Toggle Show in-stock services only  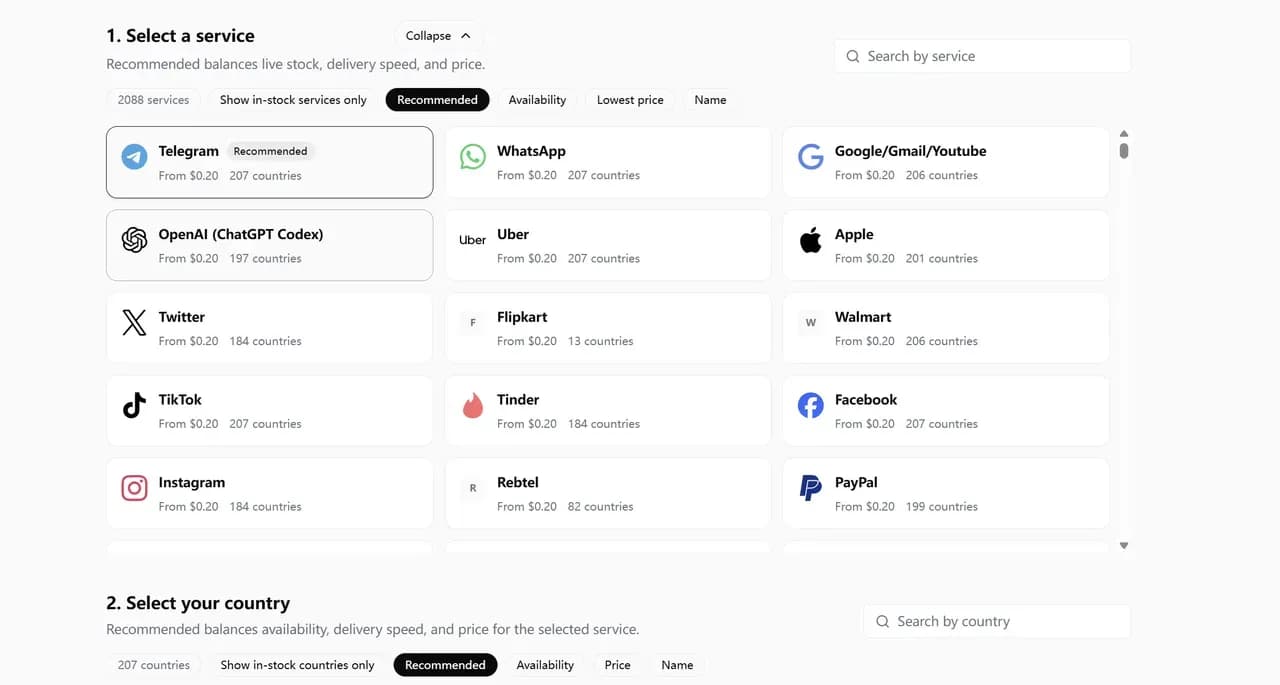click(293, 100)
